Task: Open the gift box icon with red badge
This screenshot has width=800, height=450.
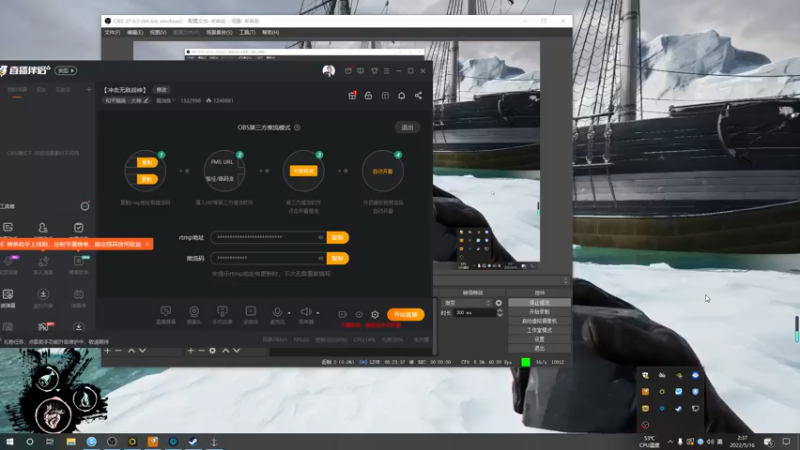Action: point(352,95)
